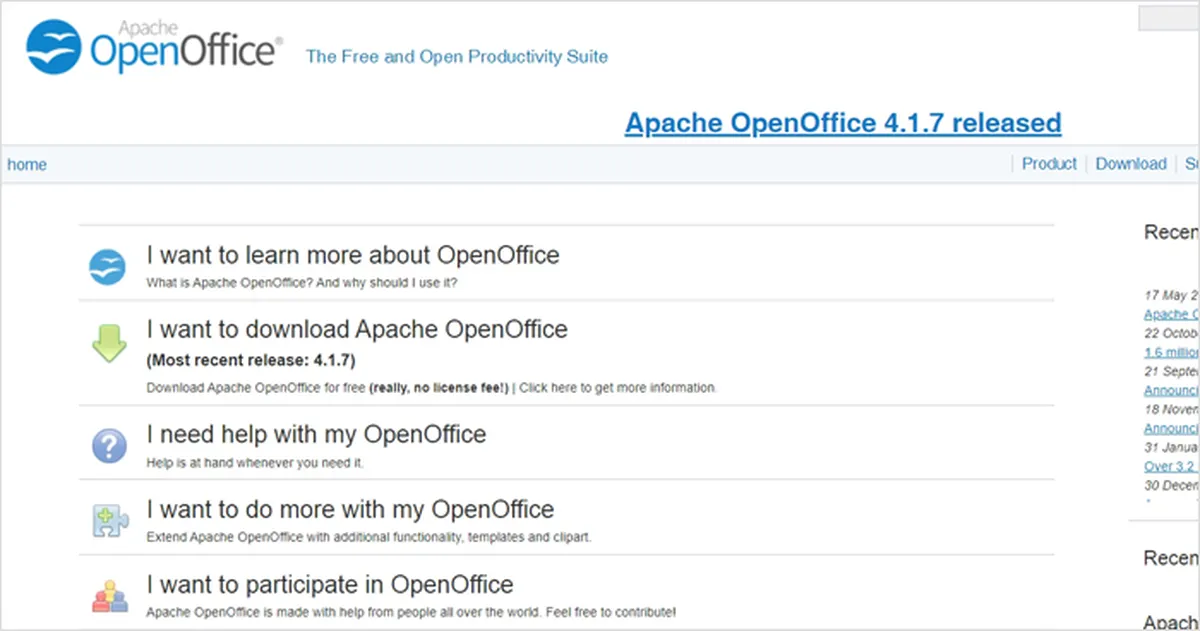1200x631 pixels.
Task: Click the green download arrow icon
Action: tap(109, 343)
